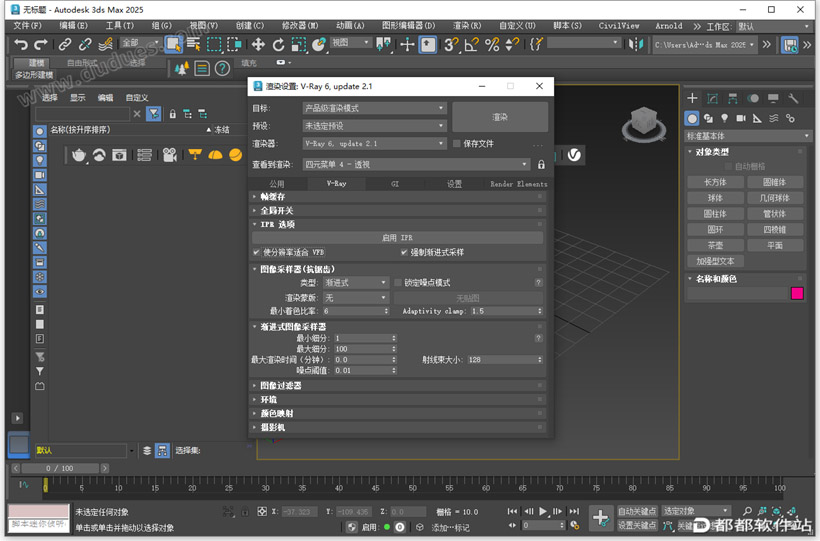Activate the Select and Move tool
Image resolution: width=820 pixels, height=541 pixels.
pyautogui.click(x=258, y=44)
